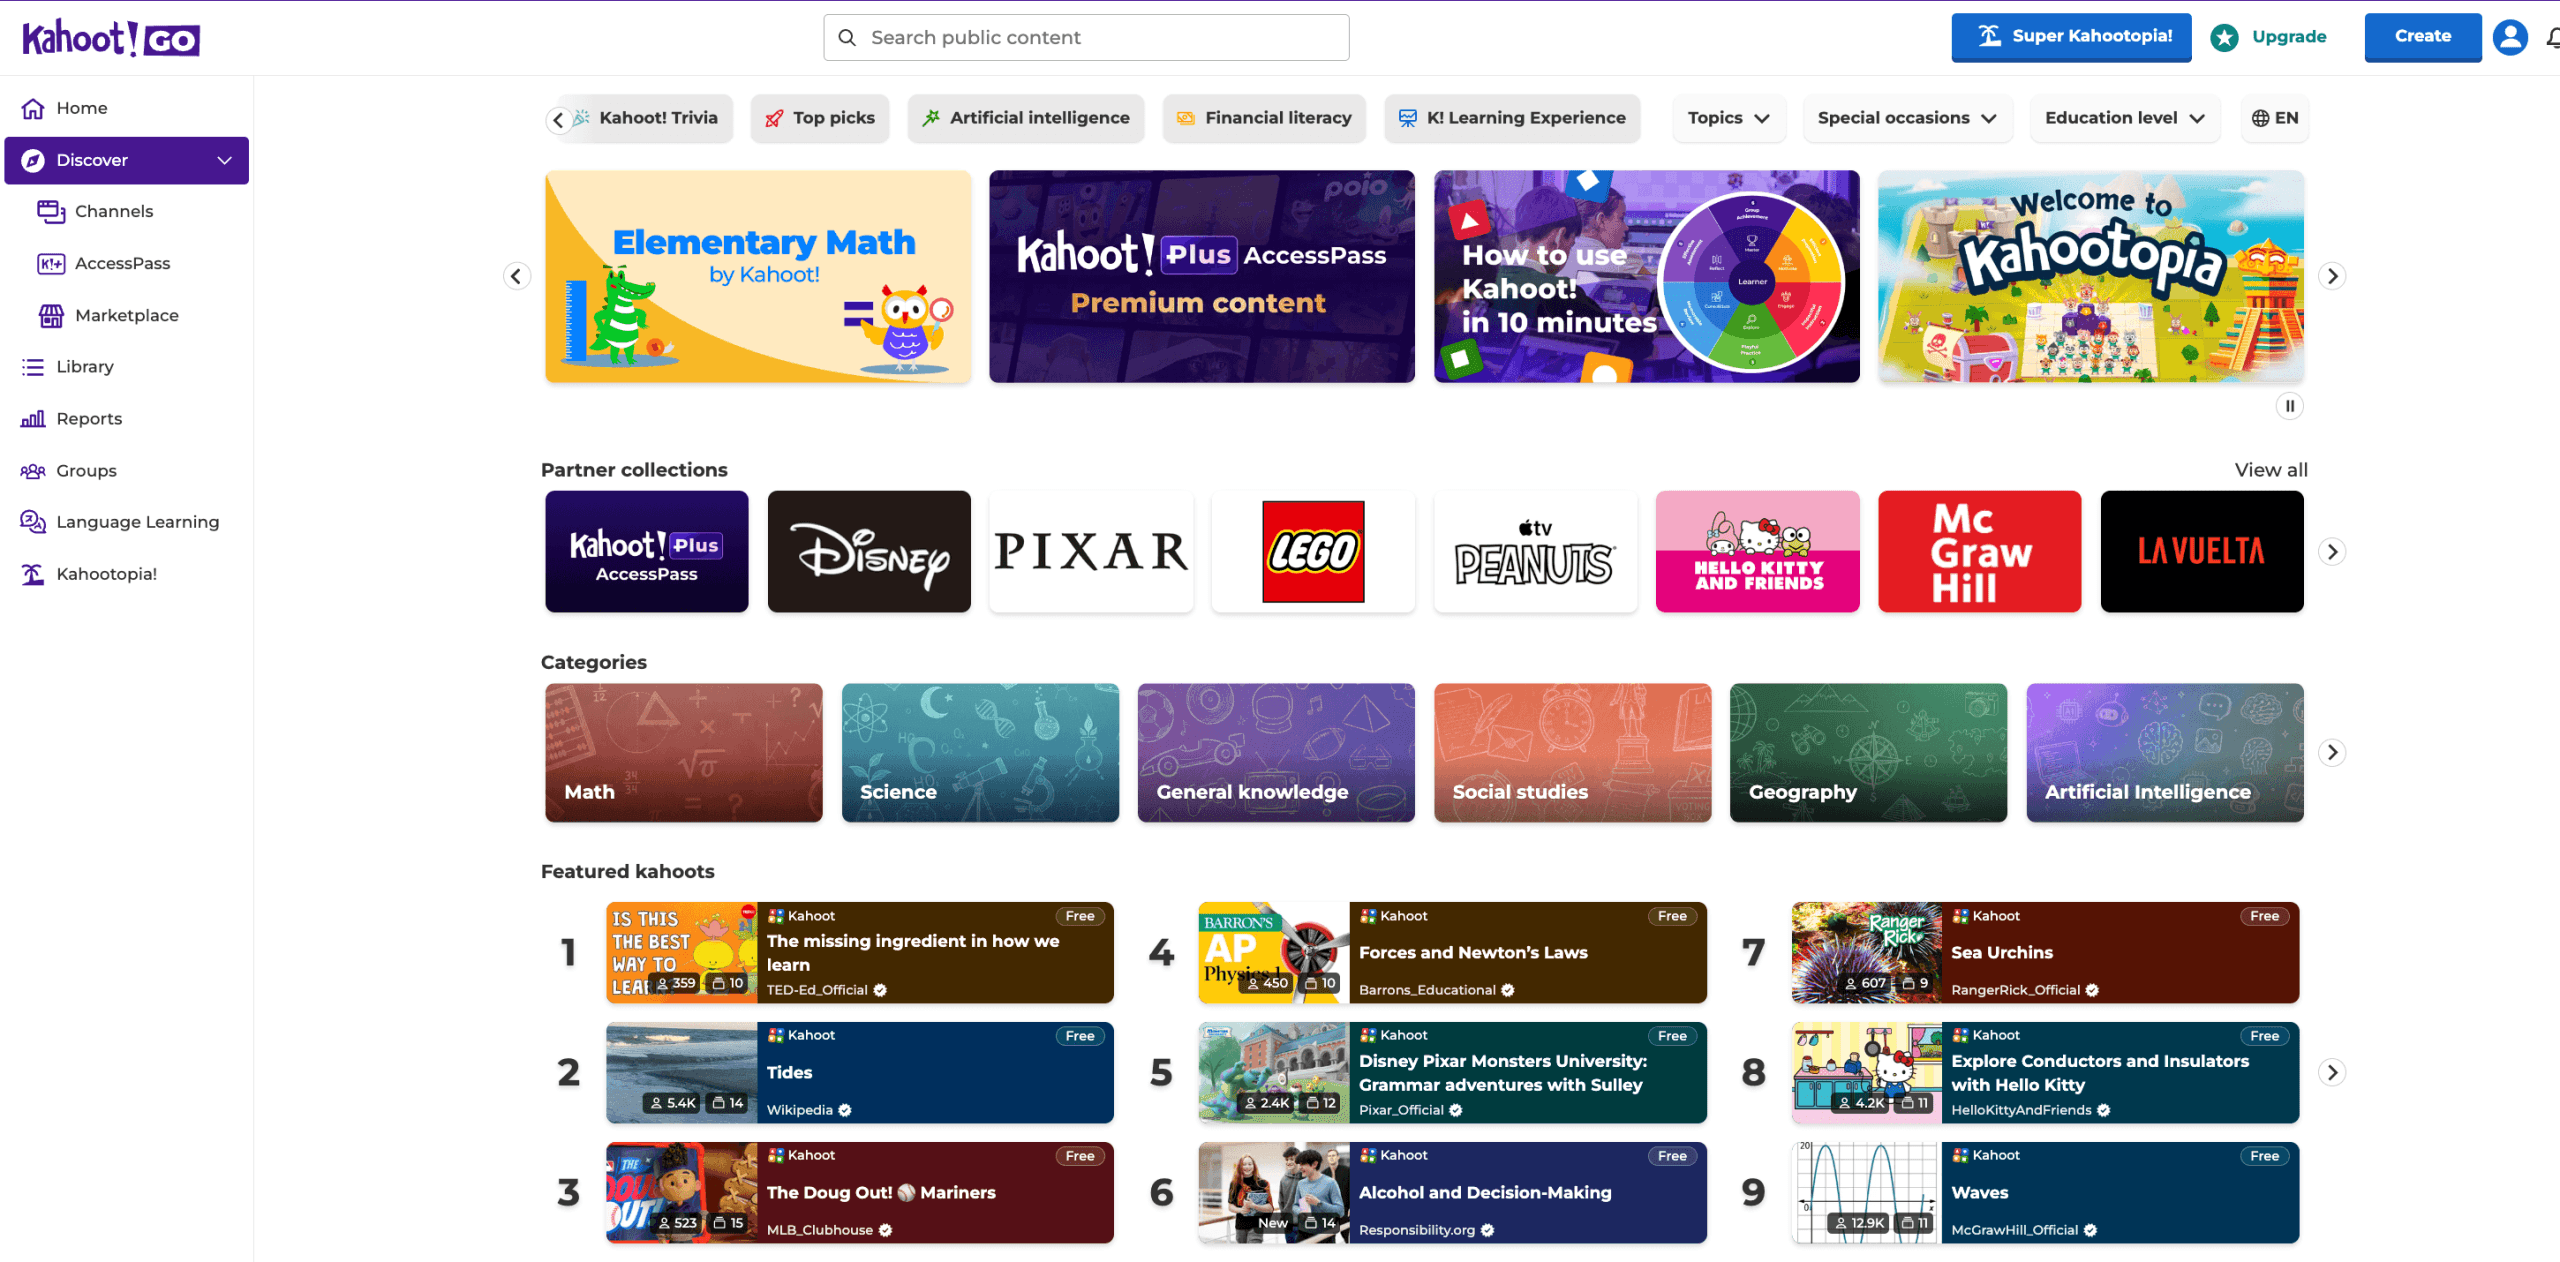Click the Marketplace store icon
Image resolution: width=2560 pixels, height=1262 pixels.
click(x=51, y=315)
